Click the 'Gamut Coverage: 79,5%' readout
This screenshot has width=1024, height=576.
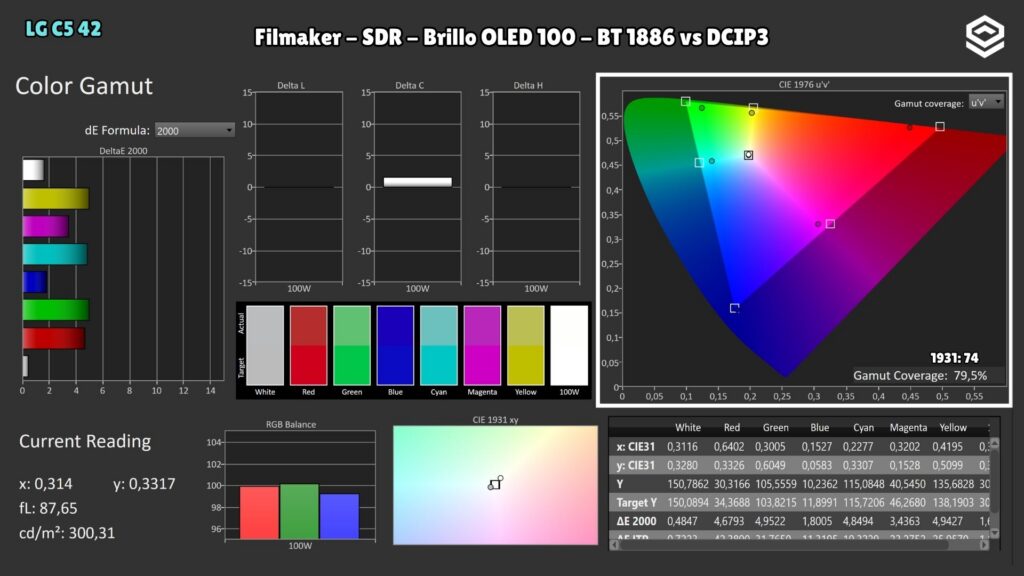click(x=920, y=376)
